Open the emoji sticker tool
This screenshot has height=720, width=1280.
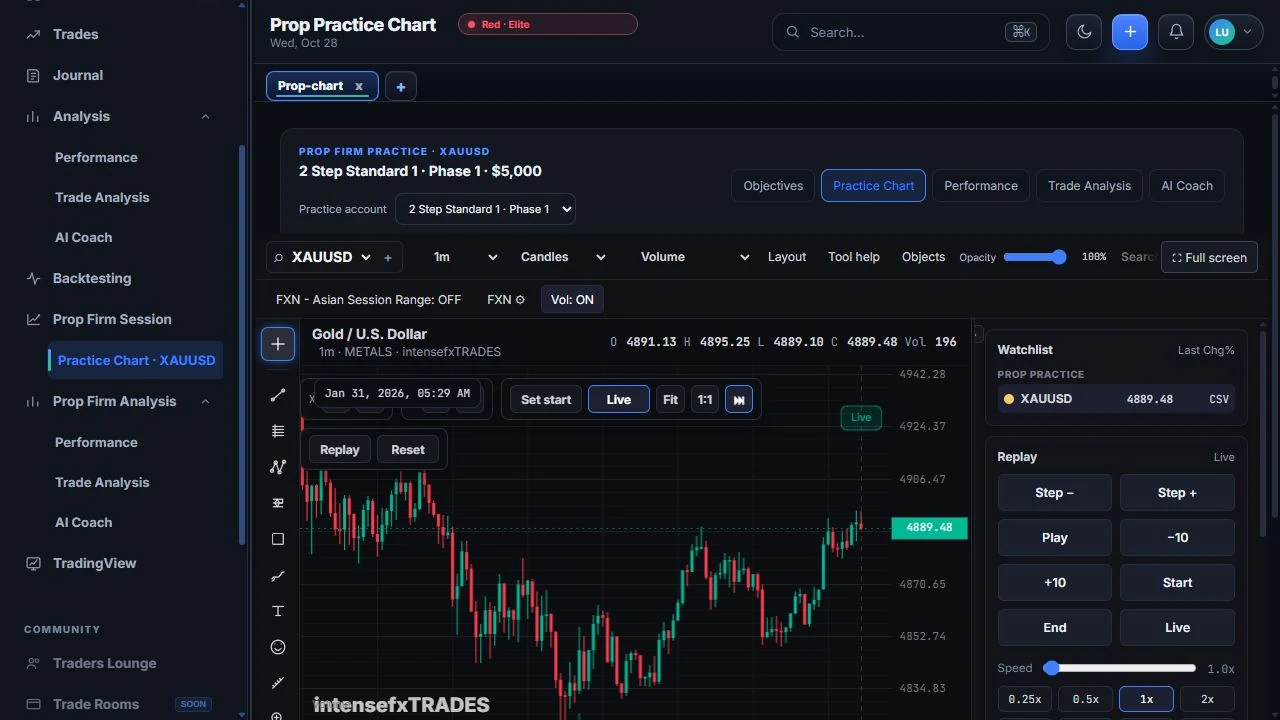[278, 647]
